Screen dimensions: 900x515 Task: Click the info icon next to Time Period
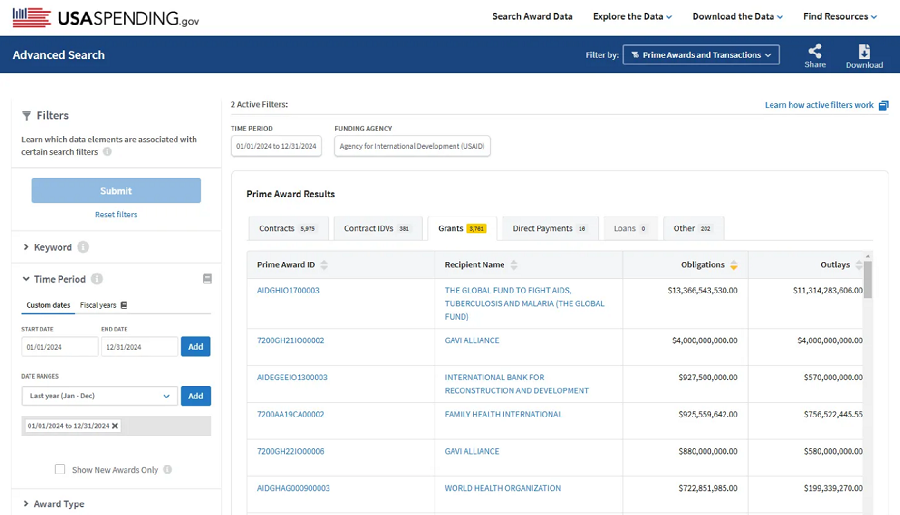[97, 279]
